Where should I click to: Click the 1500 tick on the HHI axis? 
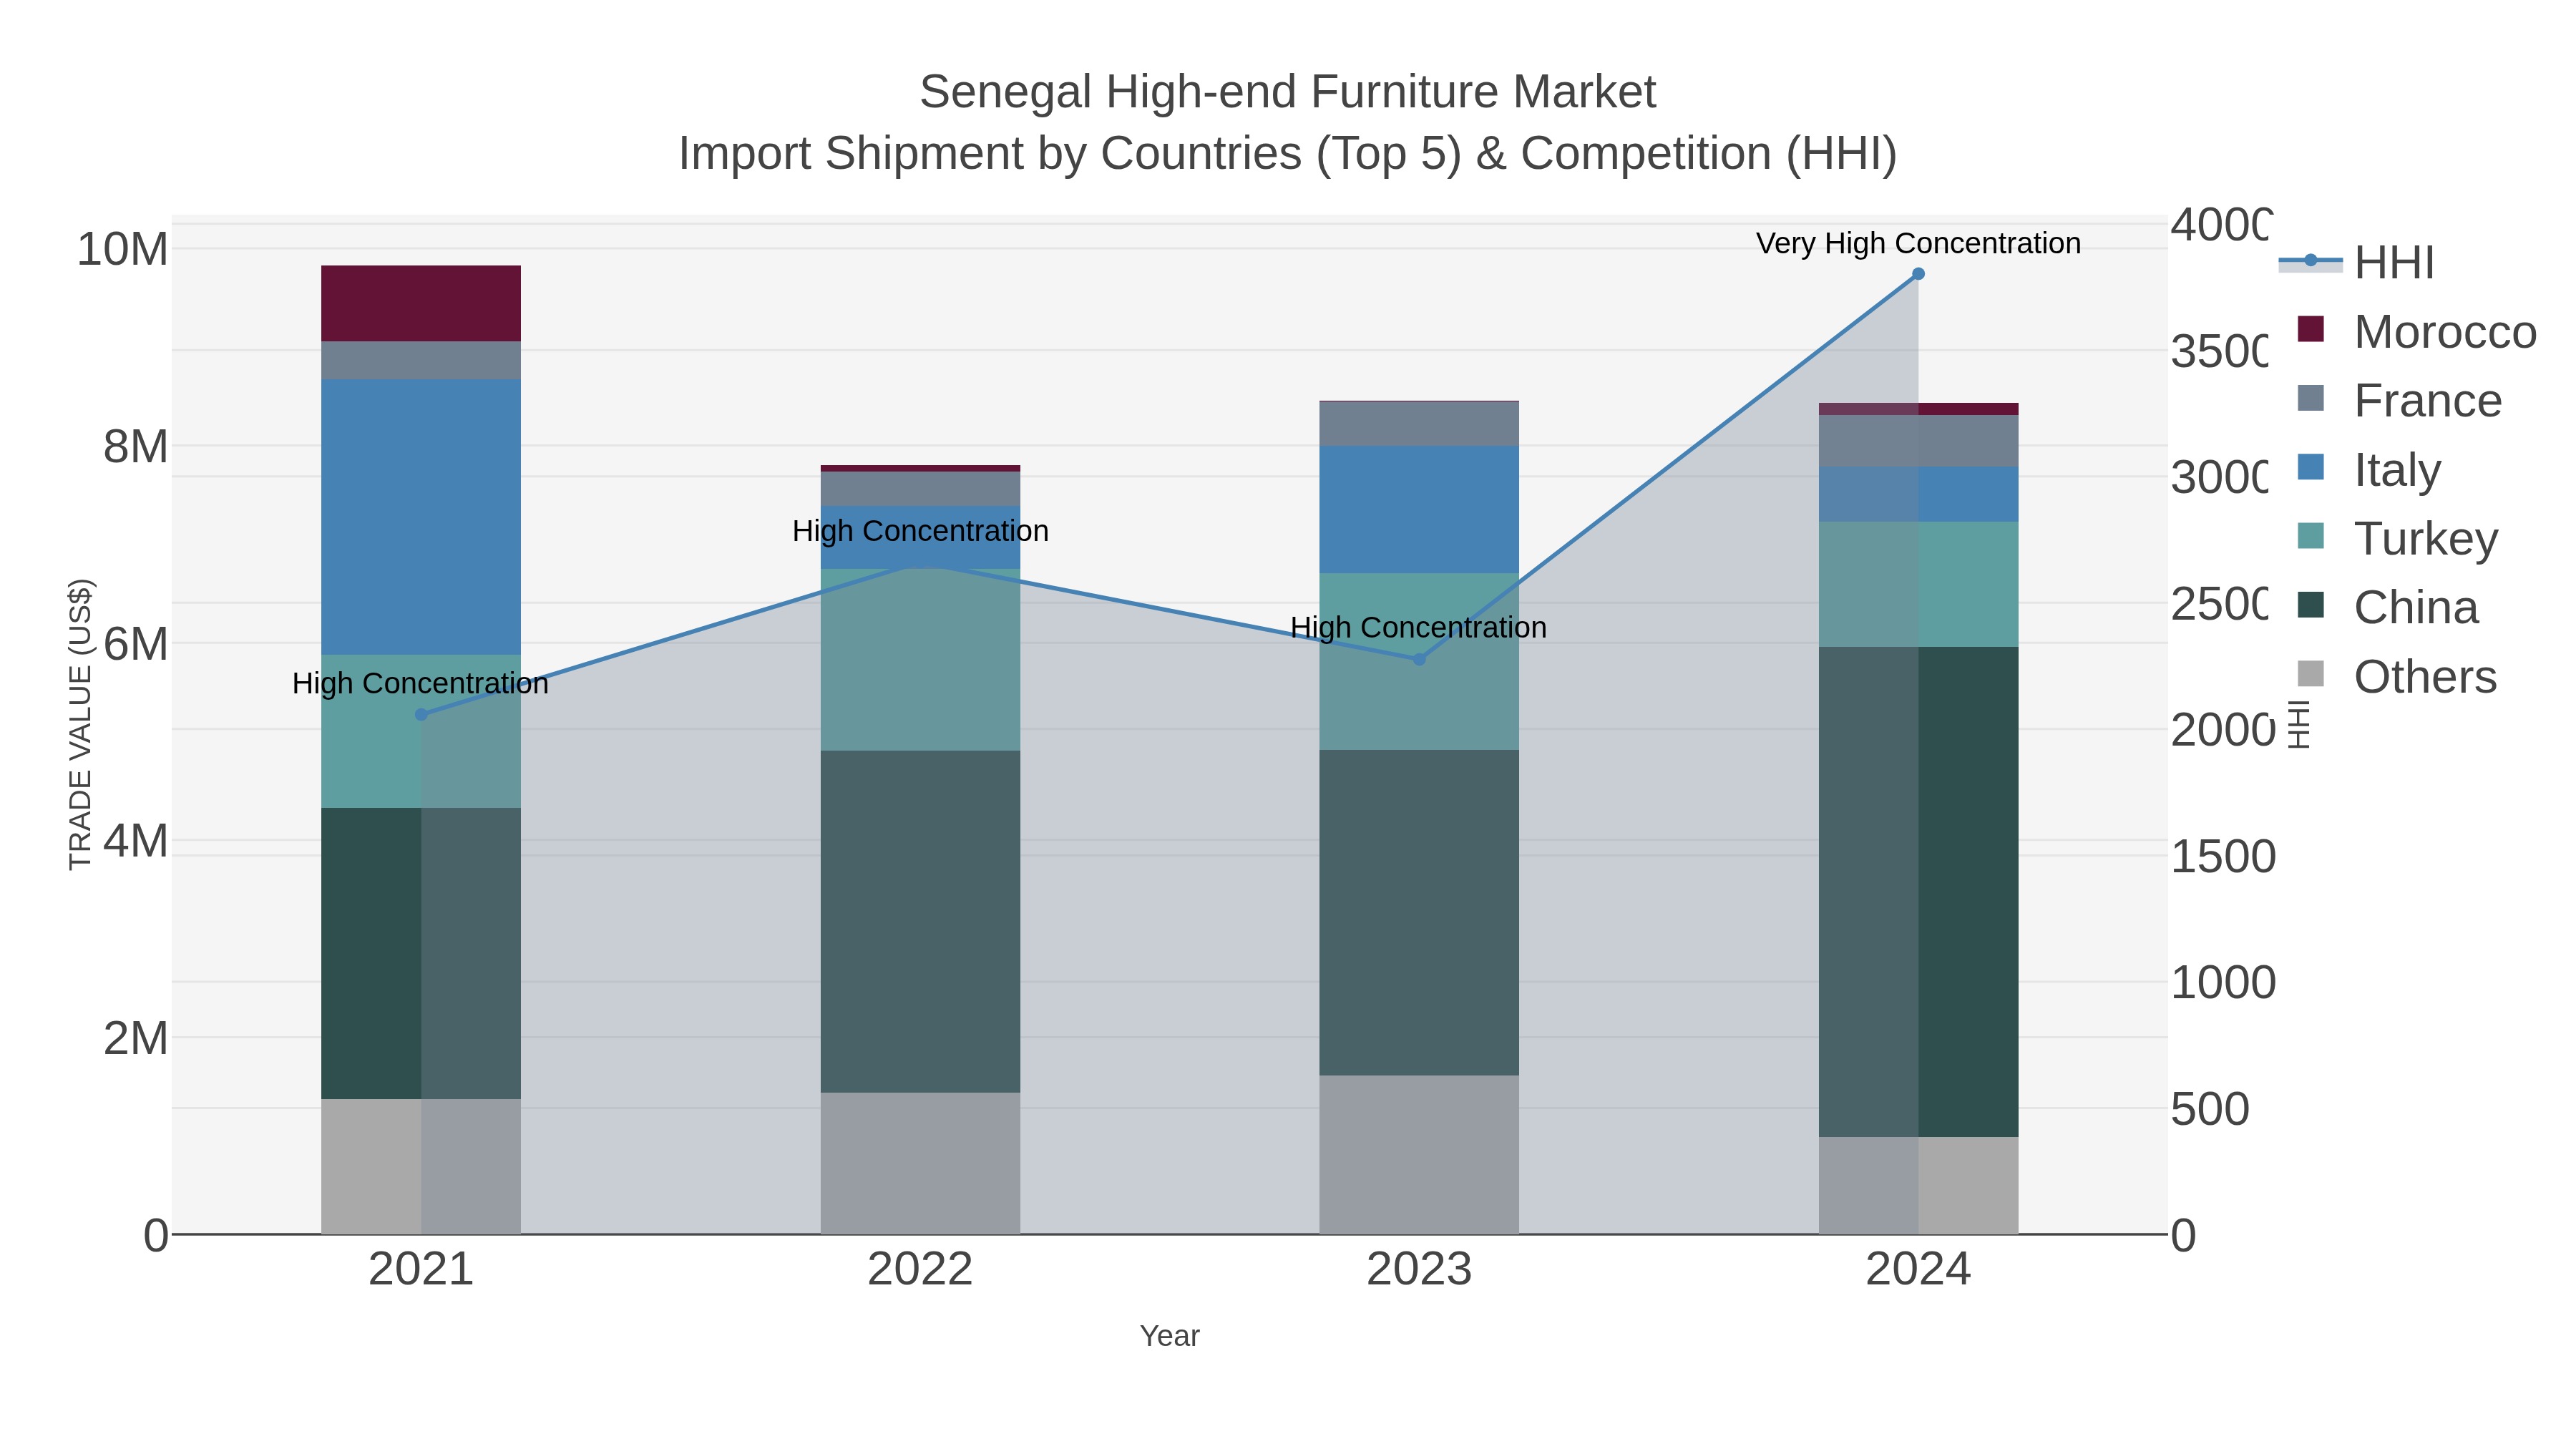click(2223, 857)
